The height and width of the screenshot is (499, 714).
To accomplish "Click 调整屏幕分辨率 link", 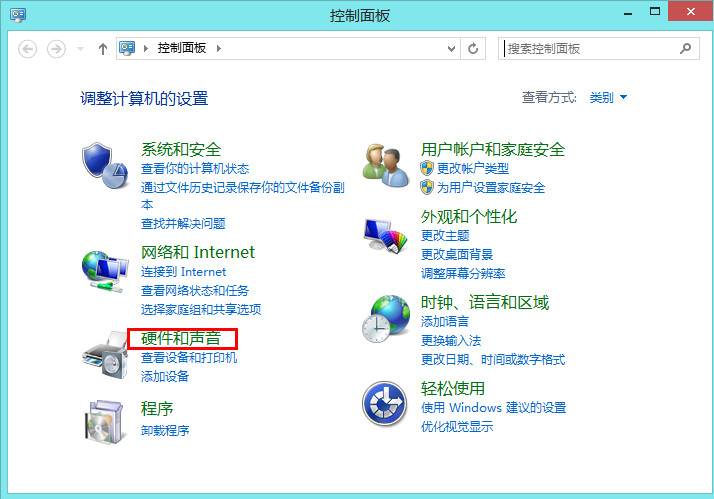I will pyautogui.click(x=463, y=274).
